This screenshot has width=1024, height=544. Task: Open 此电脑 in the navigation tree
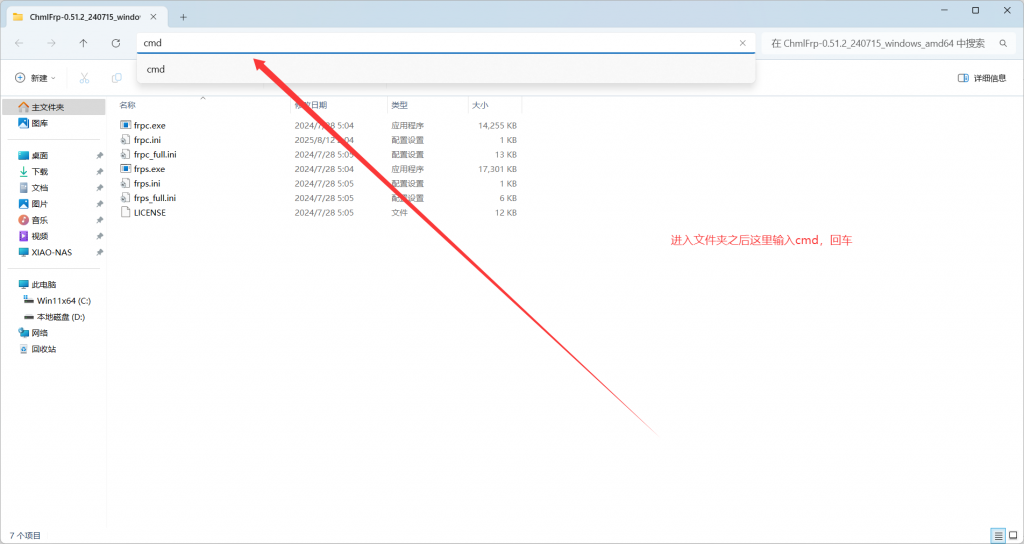pos(42,284)
